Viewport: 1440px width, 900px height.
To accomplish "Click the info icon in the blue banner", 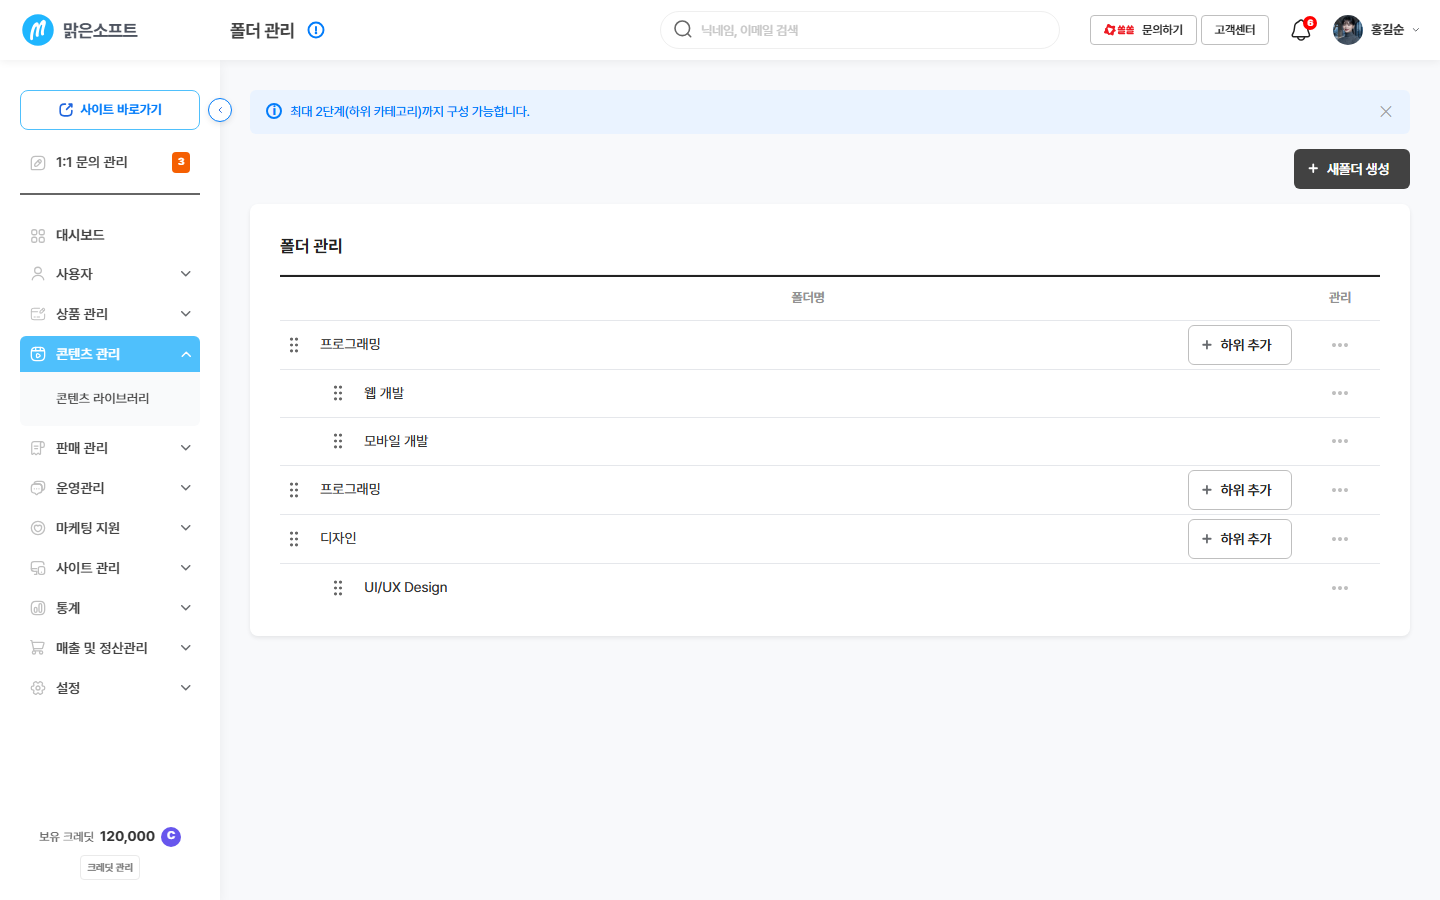I will tap(274, 111).
